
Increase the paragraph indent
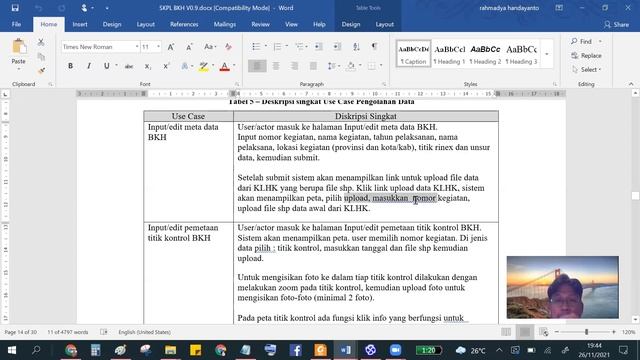[x=337, y=47]
